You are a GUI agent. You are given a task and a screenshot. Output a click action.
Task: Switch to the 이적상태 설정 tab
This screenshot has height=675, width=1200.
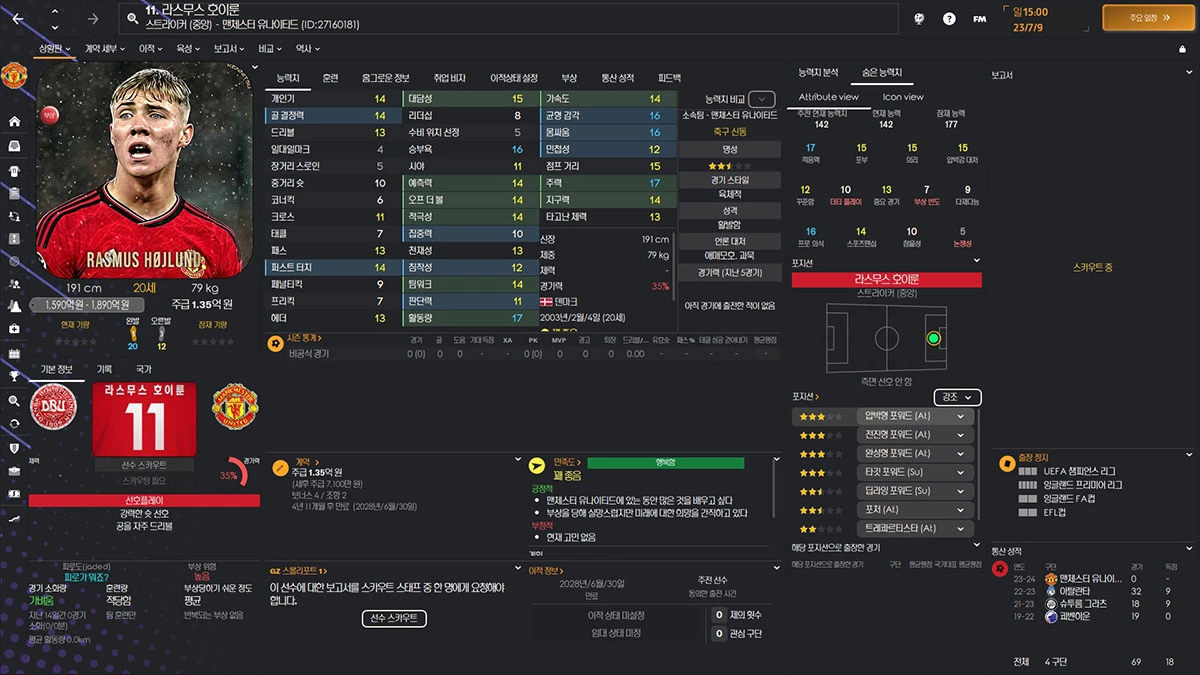point(514,77)
